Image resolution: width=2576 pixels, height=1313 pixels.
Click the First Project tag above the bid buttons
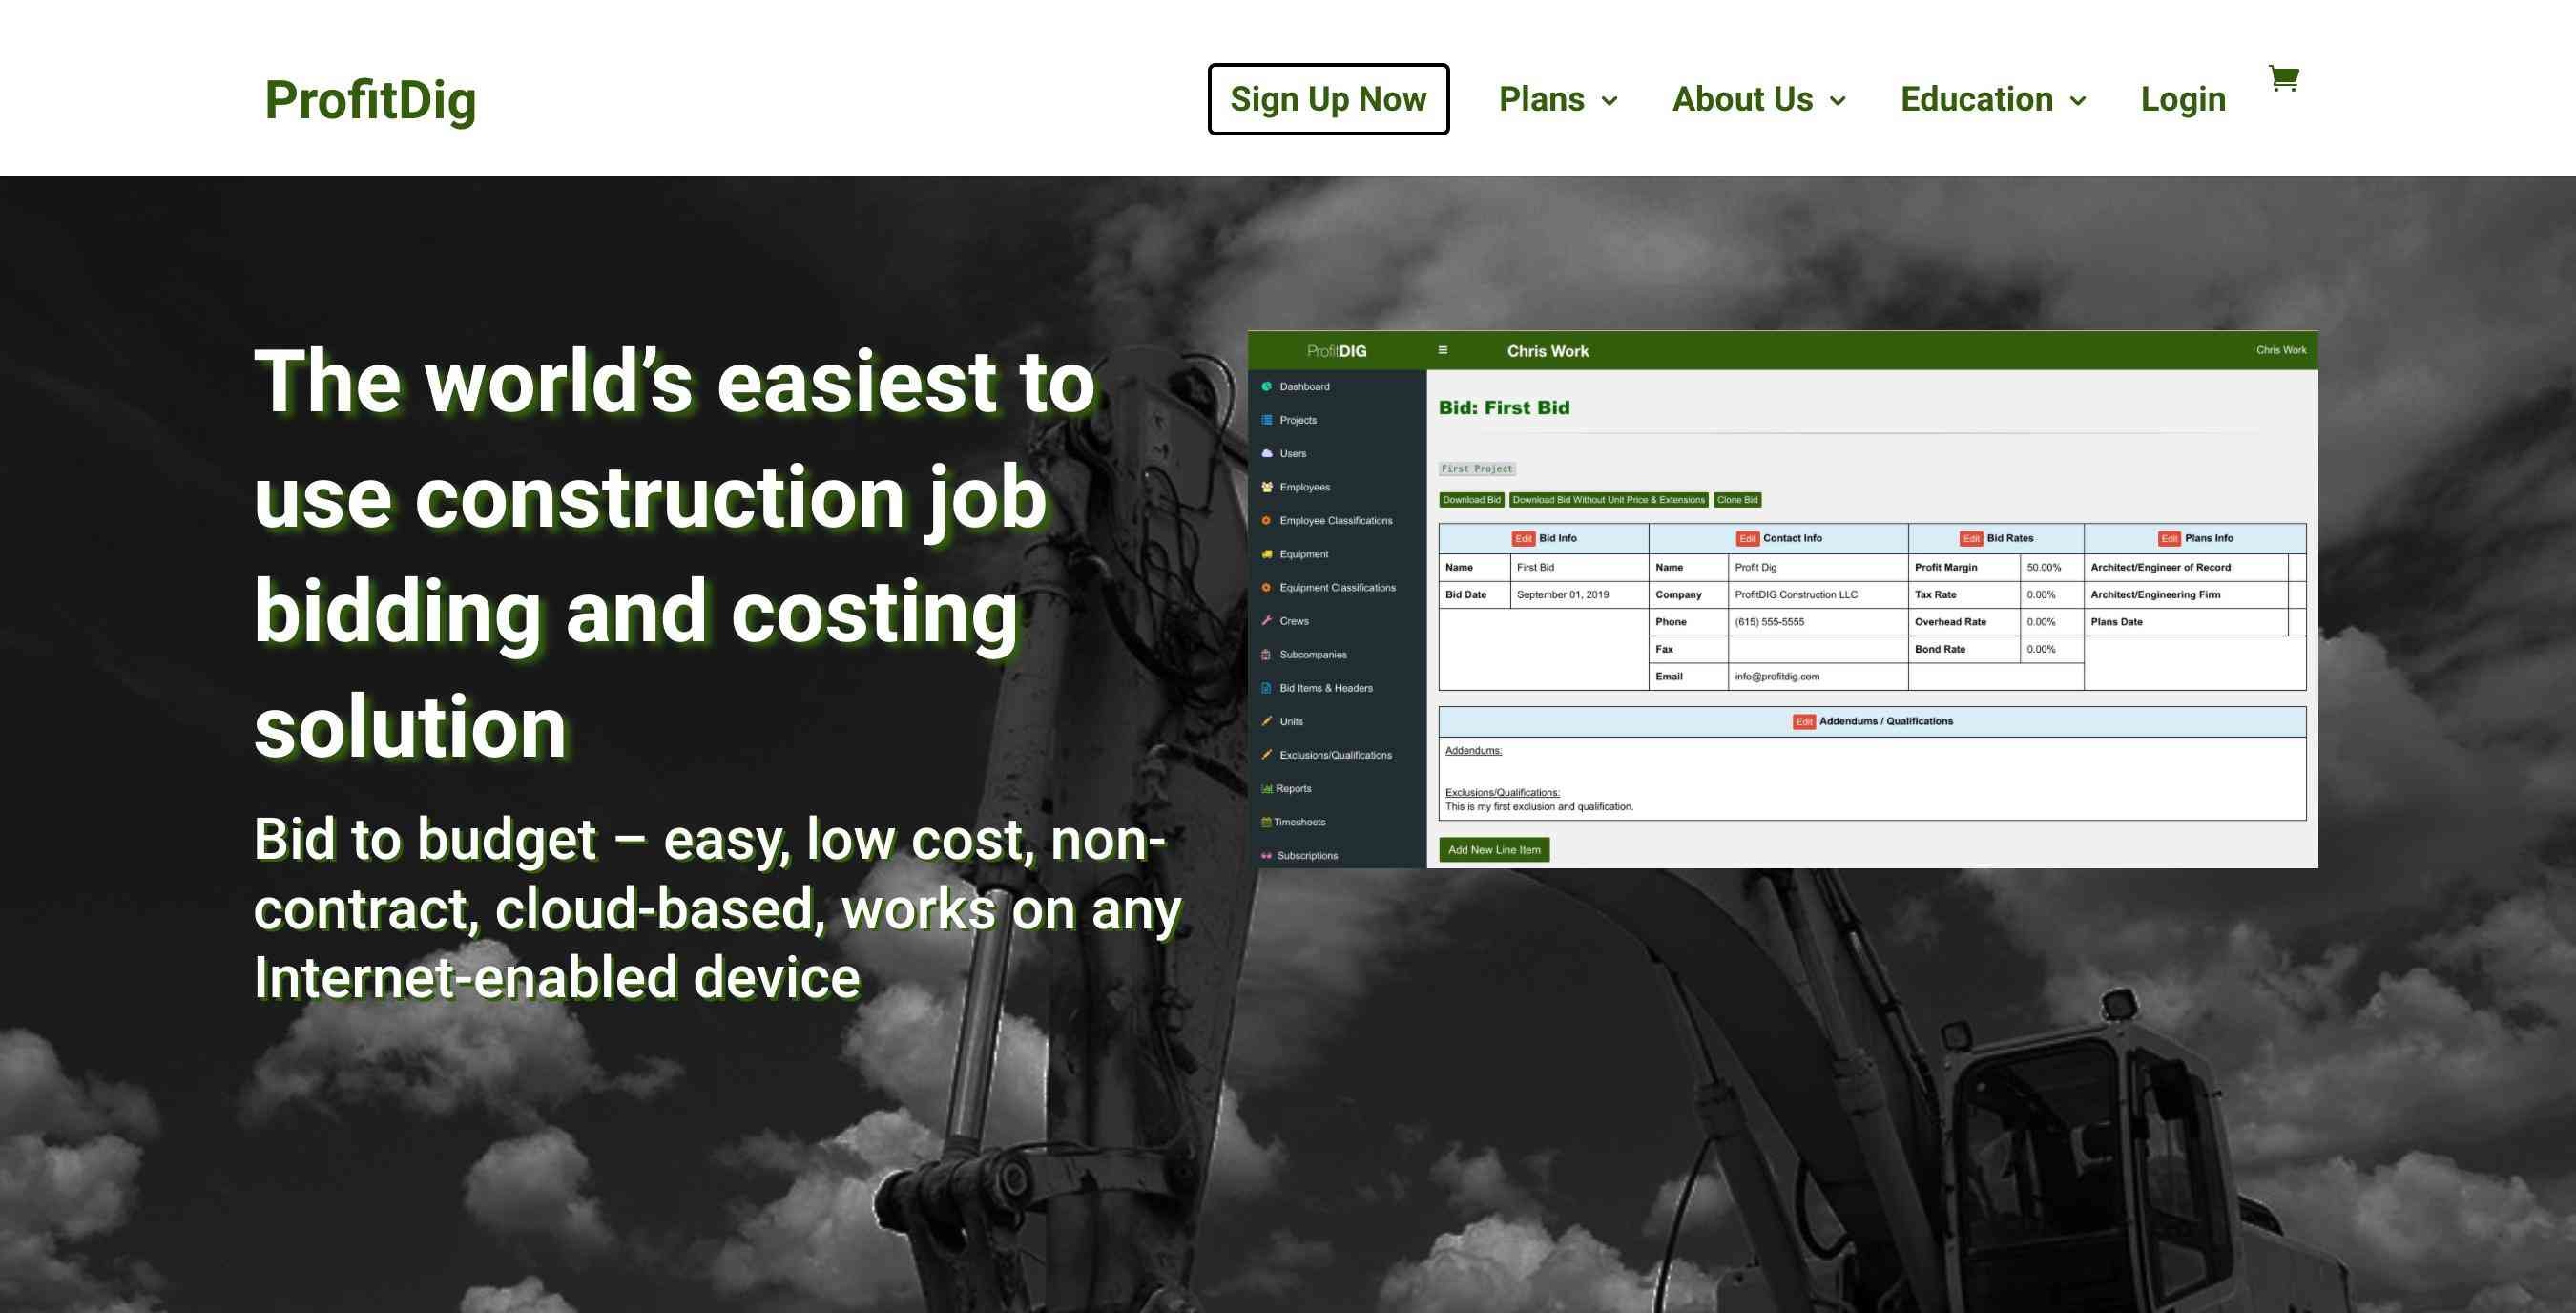tap(1477, 468)
